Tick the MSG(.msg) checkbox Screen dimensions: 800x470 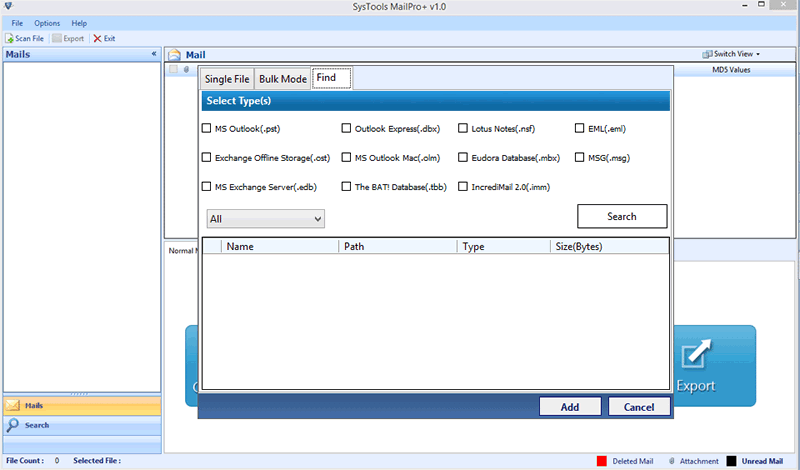579,157
